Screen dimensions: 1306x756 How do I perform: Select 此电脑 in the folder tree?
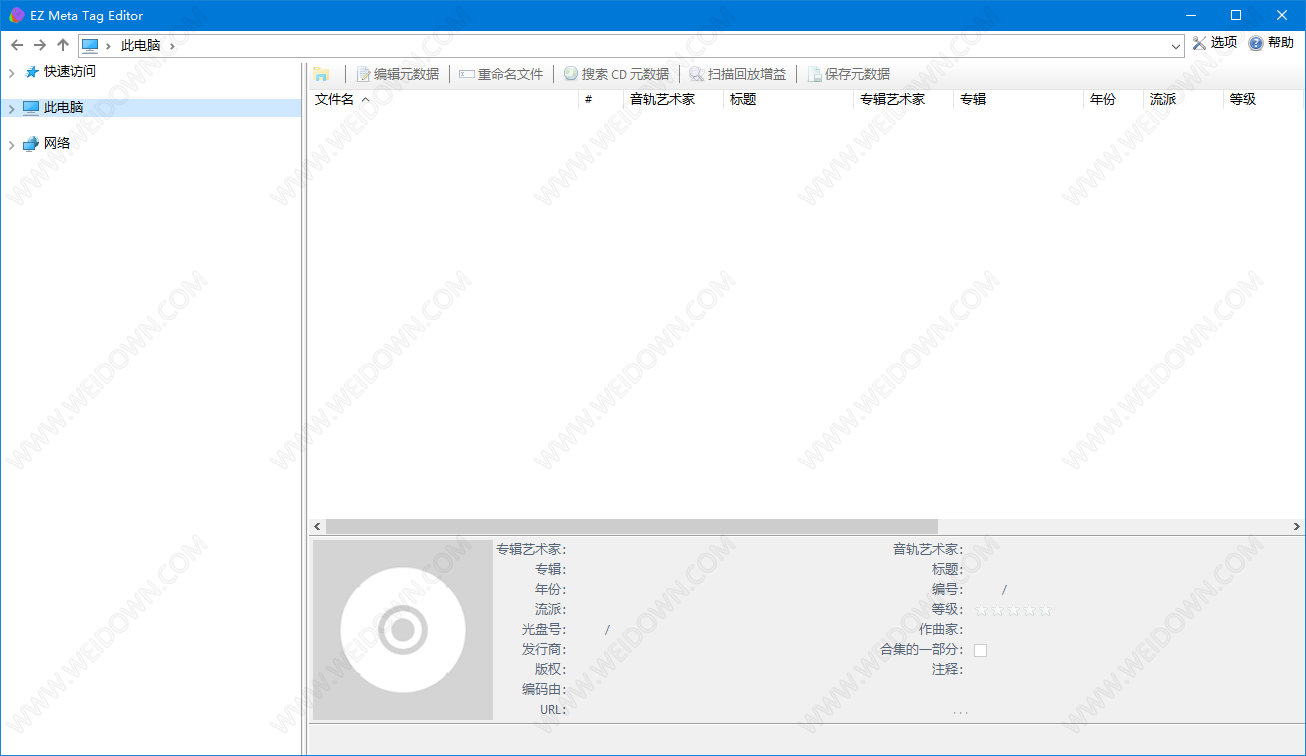[63, 108]
